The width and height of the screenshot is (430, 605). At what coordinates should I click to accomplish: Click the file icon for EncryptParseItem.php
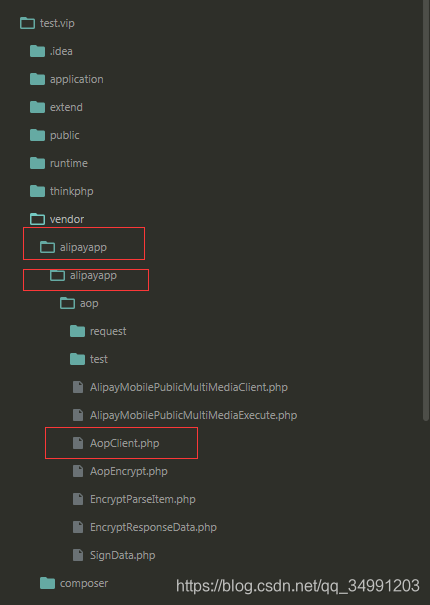coord(78,499)
